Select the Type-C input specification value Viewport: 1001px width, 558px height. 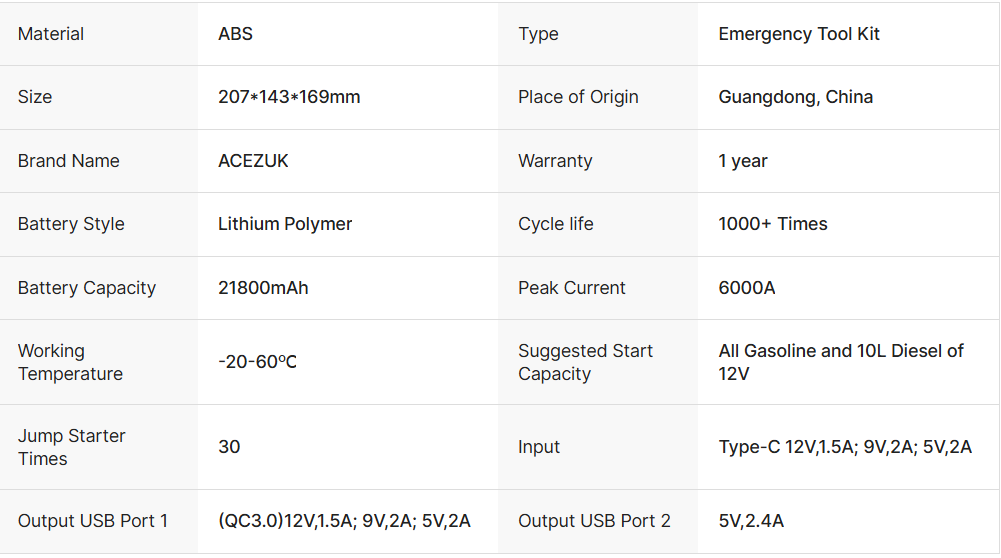[845, 447]
